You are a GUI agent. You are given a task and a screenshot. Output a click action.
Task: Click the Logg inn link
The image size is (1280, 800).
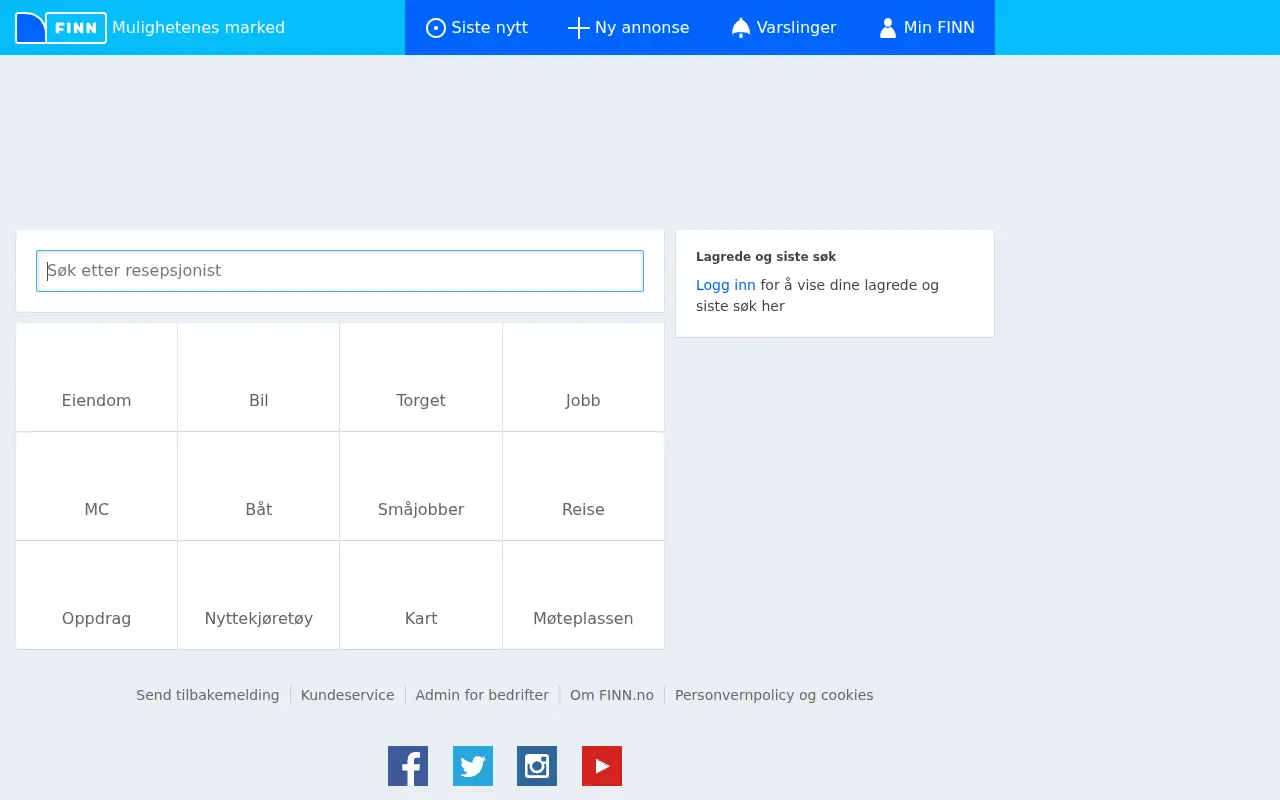coord(726,285)
